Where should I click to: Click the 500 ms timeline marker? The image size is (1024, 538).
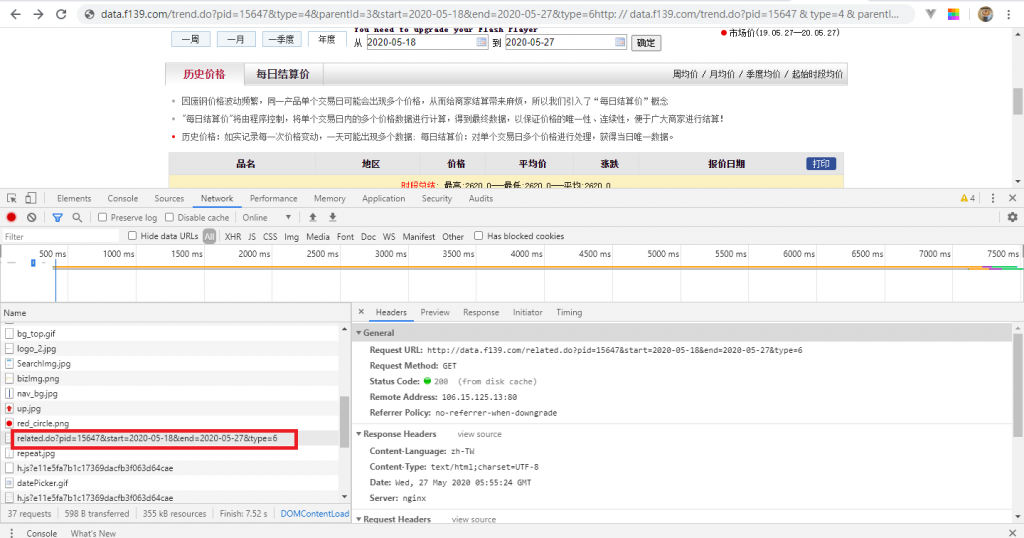pos(52,253)
